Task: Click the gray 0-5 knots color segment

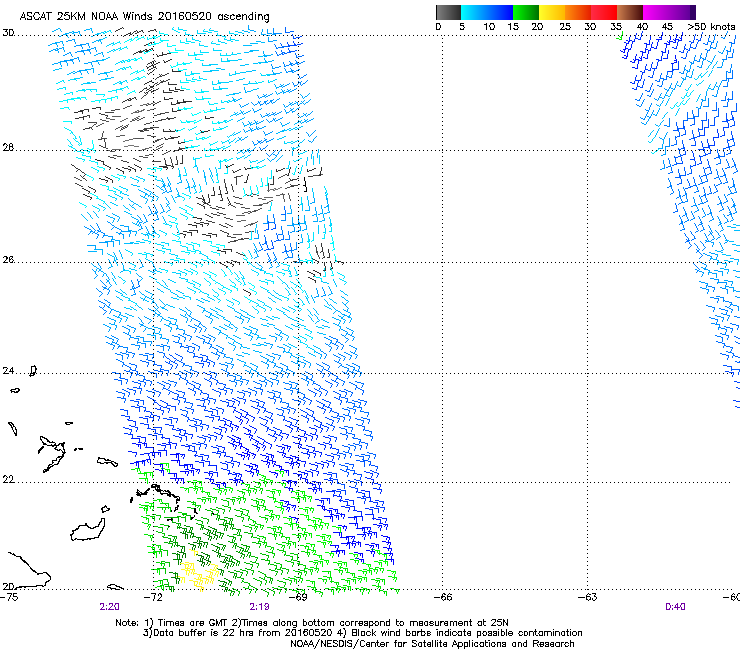Action: (x=448, y=12)
